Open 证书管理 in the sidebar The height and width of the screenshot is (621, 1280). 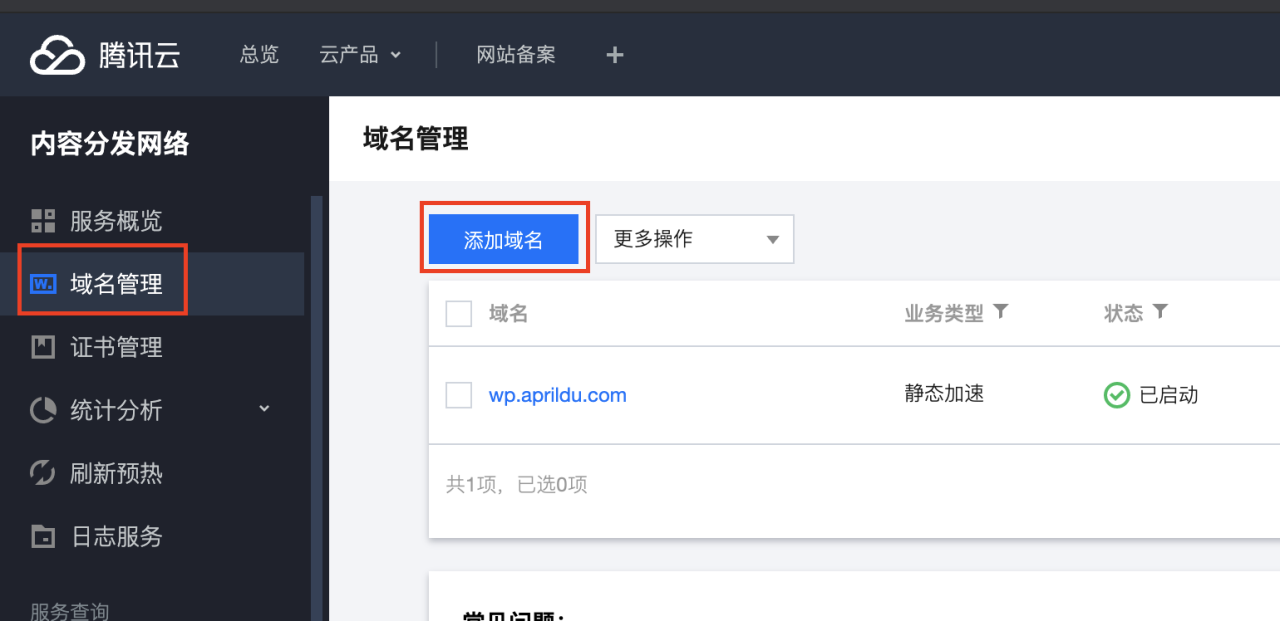[x=100, y=347]
